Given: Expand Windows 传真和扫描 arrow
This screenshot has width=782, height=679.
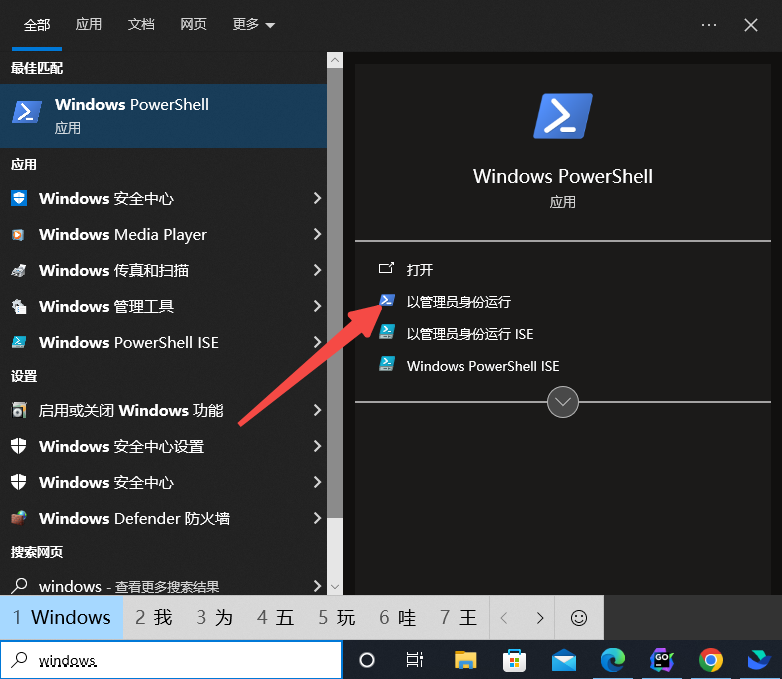Looking at the screenshot, I should coord(317,270).
